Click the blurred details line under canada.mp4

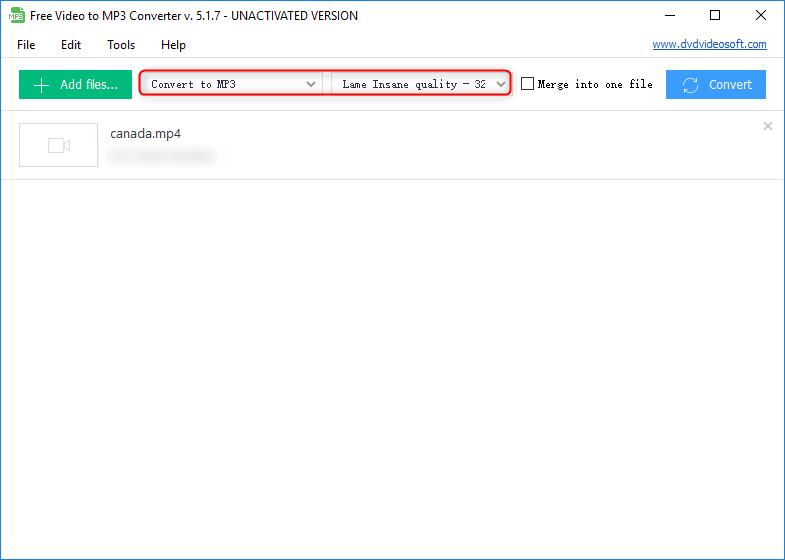pyautogui.click(x=161, y=156)
